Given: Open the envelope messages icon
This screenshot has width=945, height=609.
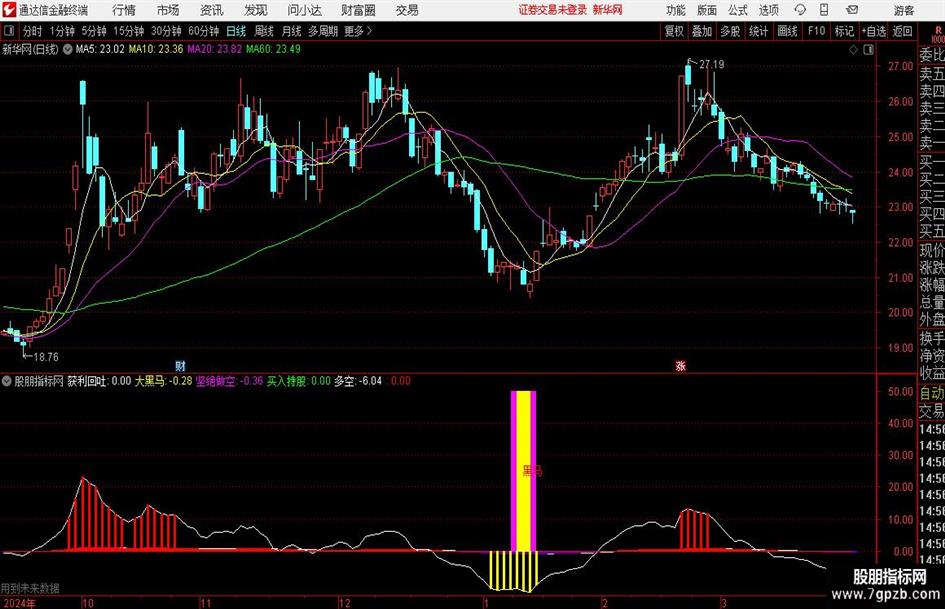Looking at the screenshot, I should 852,10.
